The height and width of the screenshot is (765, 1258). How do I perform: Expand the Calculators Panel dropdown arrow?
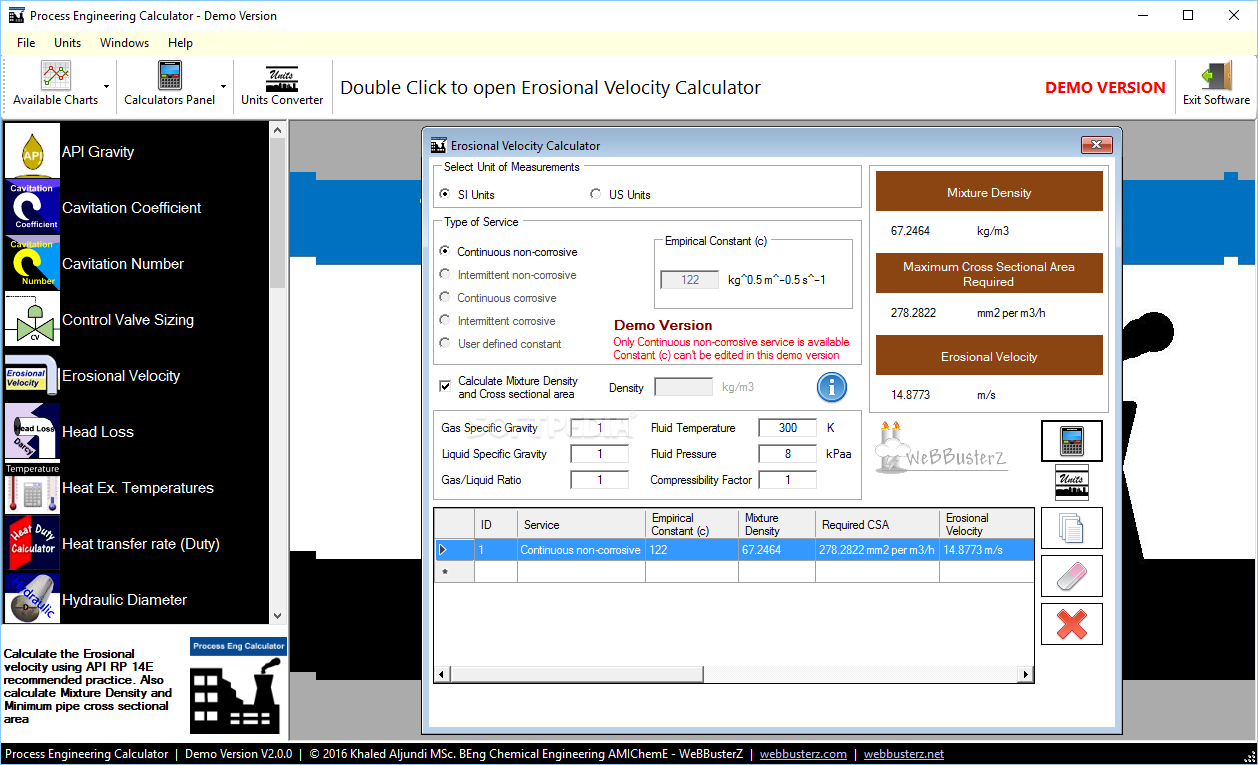tap(224, 86)
